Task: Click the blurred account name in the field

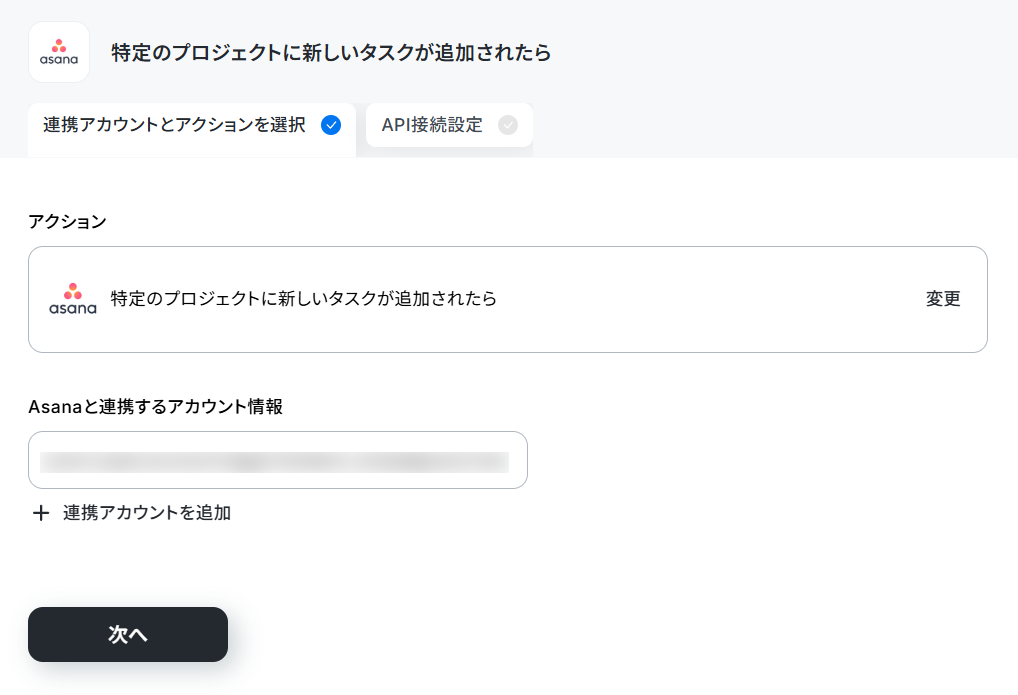Action: tap(275, 462)
